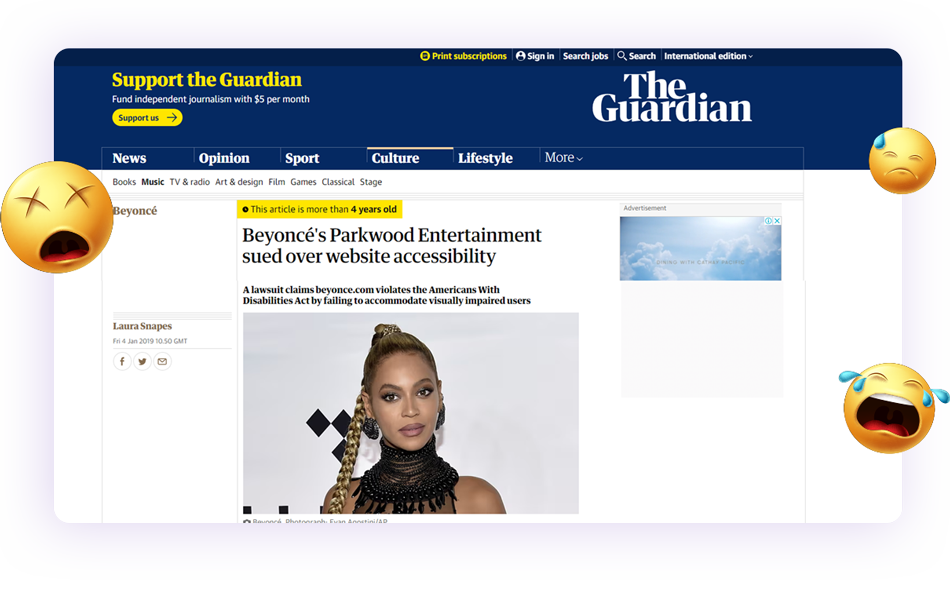The image size is (950, 598).
Task: Close the advertisement with X icon
Action: [x=777, y=221]
